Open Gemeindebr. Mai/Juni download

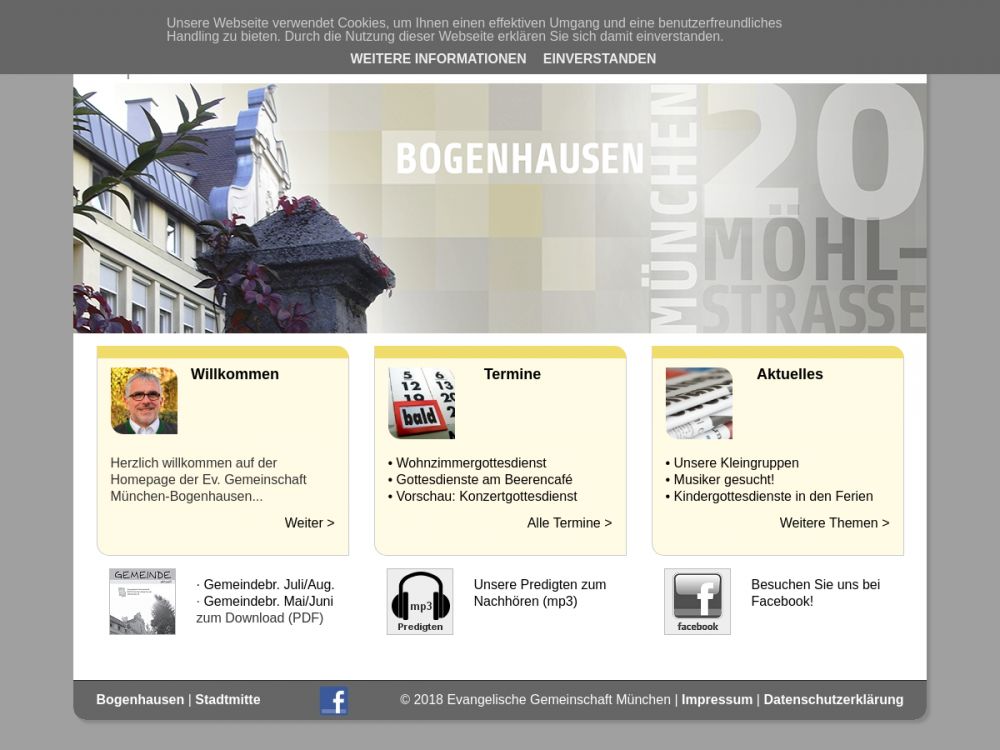pyautogui.click(x=268, y=601)
